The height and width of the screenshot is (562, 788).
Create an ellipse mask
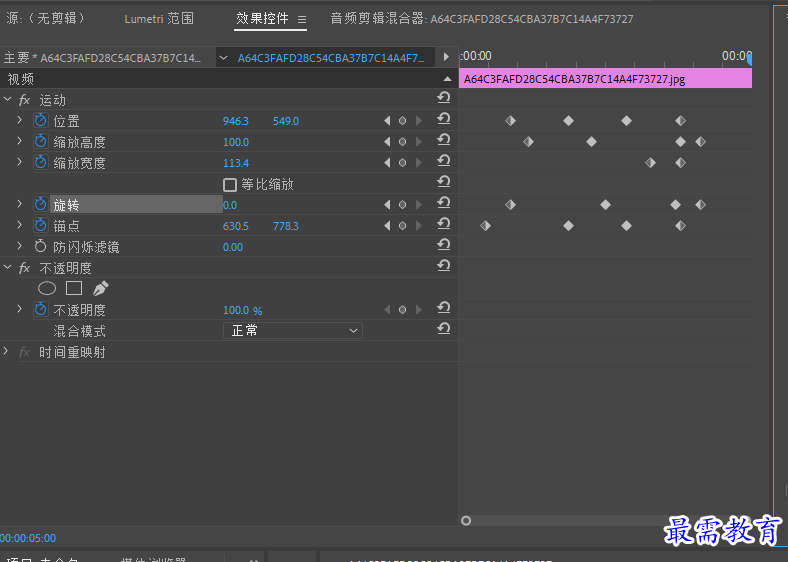tap(47, 288)
